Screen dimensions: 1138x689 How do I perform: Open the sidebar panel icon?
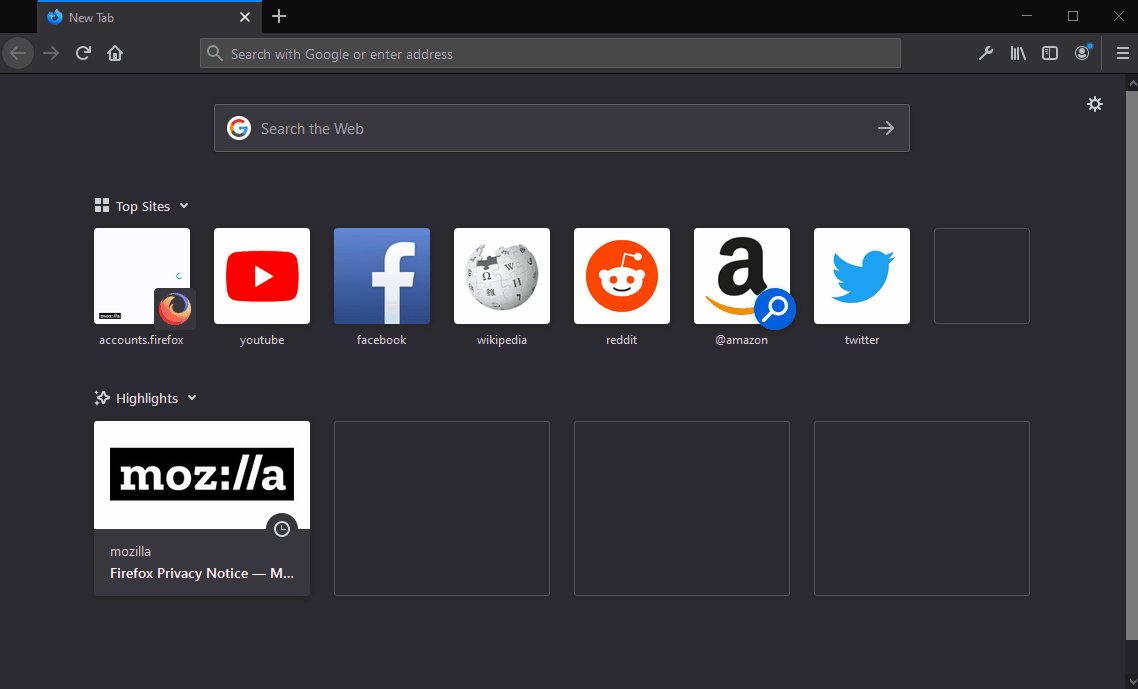pyautogui.click(x=1050, y=53)
